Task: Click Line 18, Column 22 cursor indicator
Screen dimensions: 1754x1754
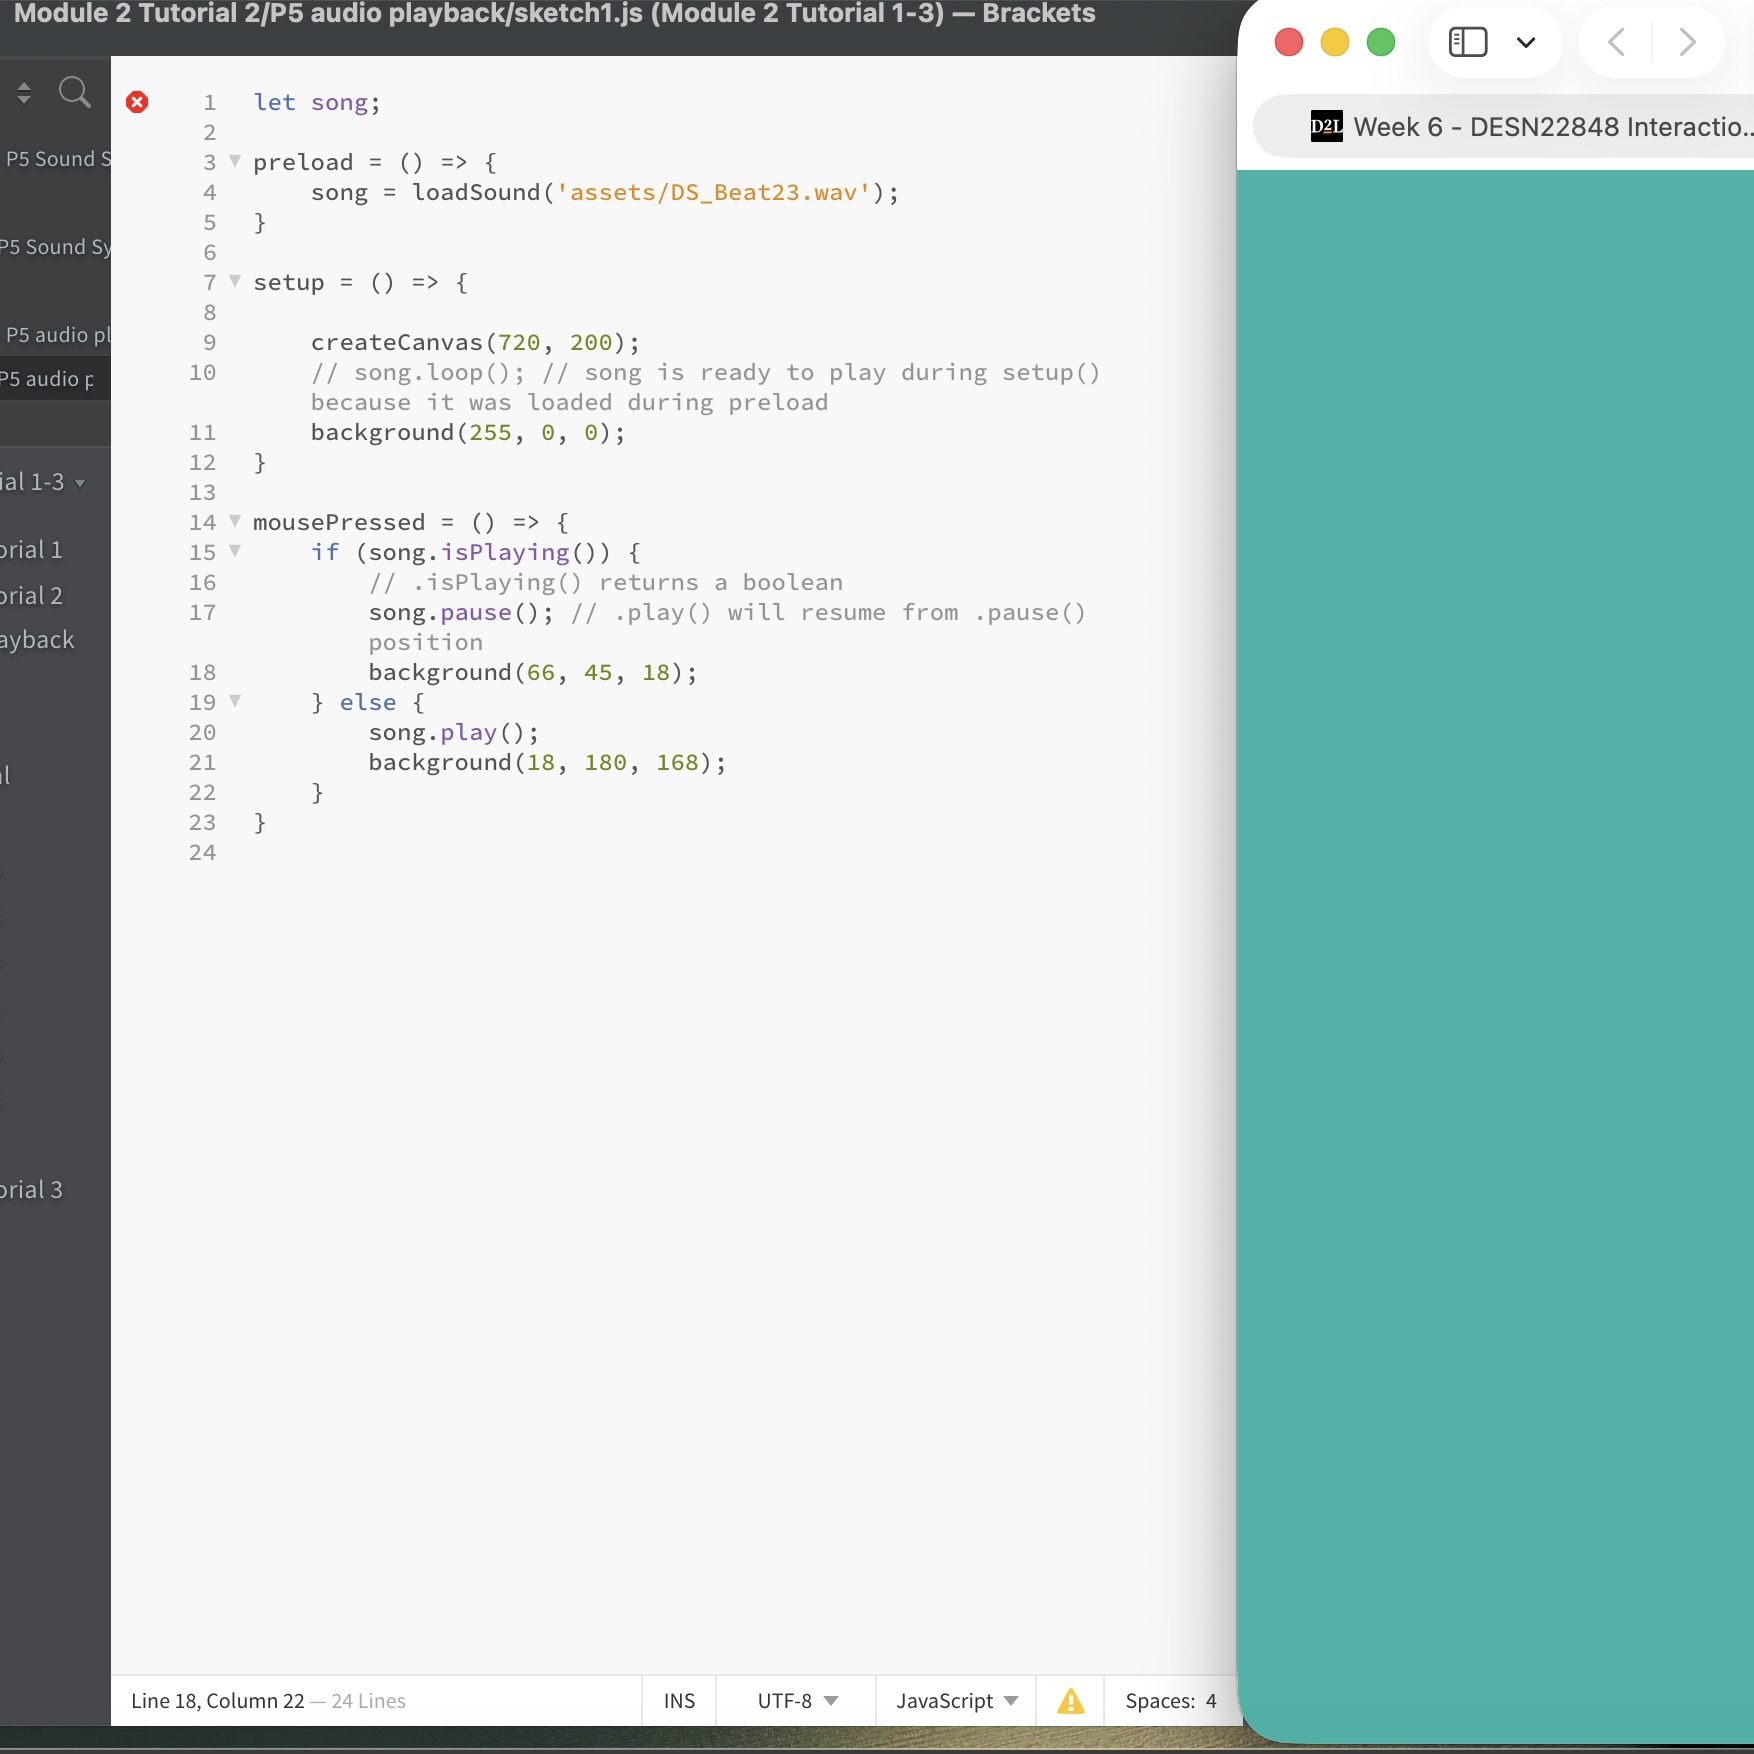Action: [217, 1701]
